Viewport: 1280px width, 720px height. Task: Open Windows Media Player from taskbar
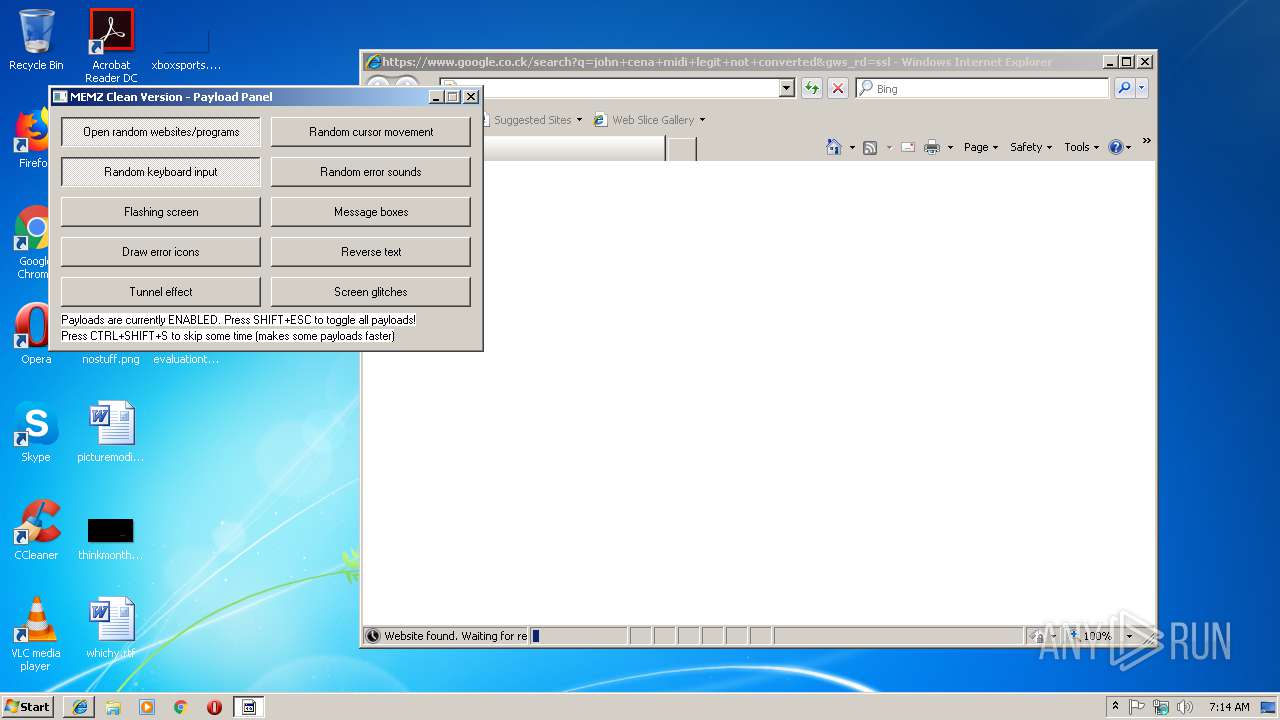[147, 707]
